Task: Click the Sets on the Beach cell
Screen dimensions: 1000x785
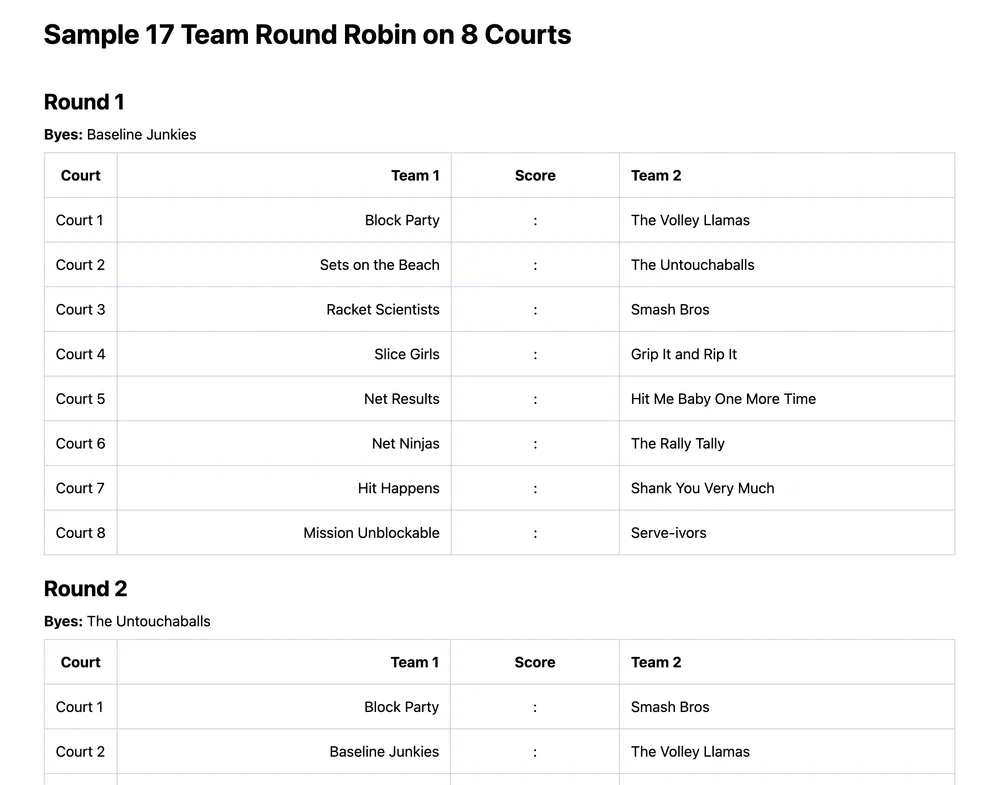Action: click(x=379, y=265)
